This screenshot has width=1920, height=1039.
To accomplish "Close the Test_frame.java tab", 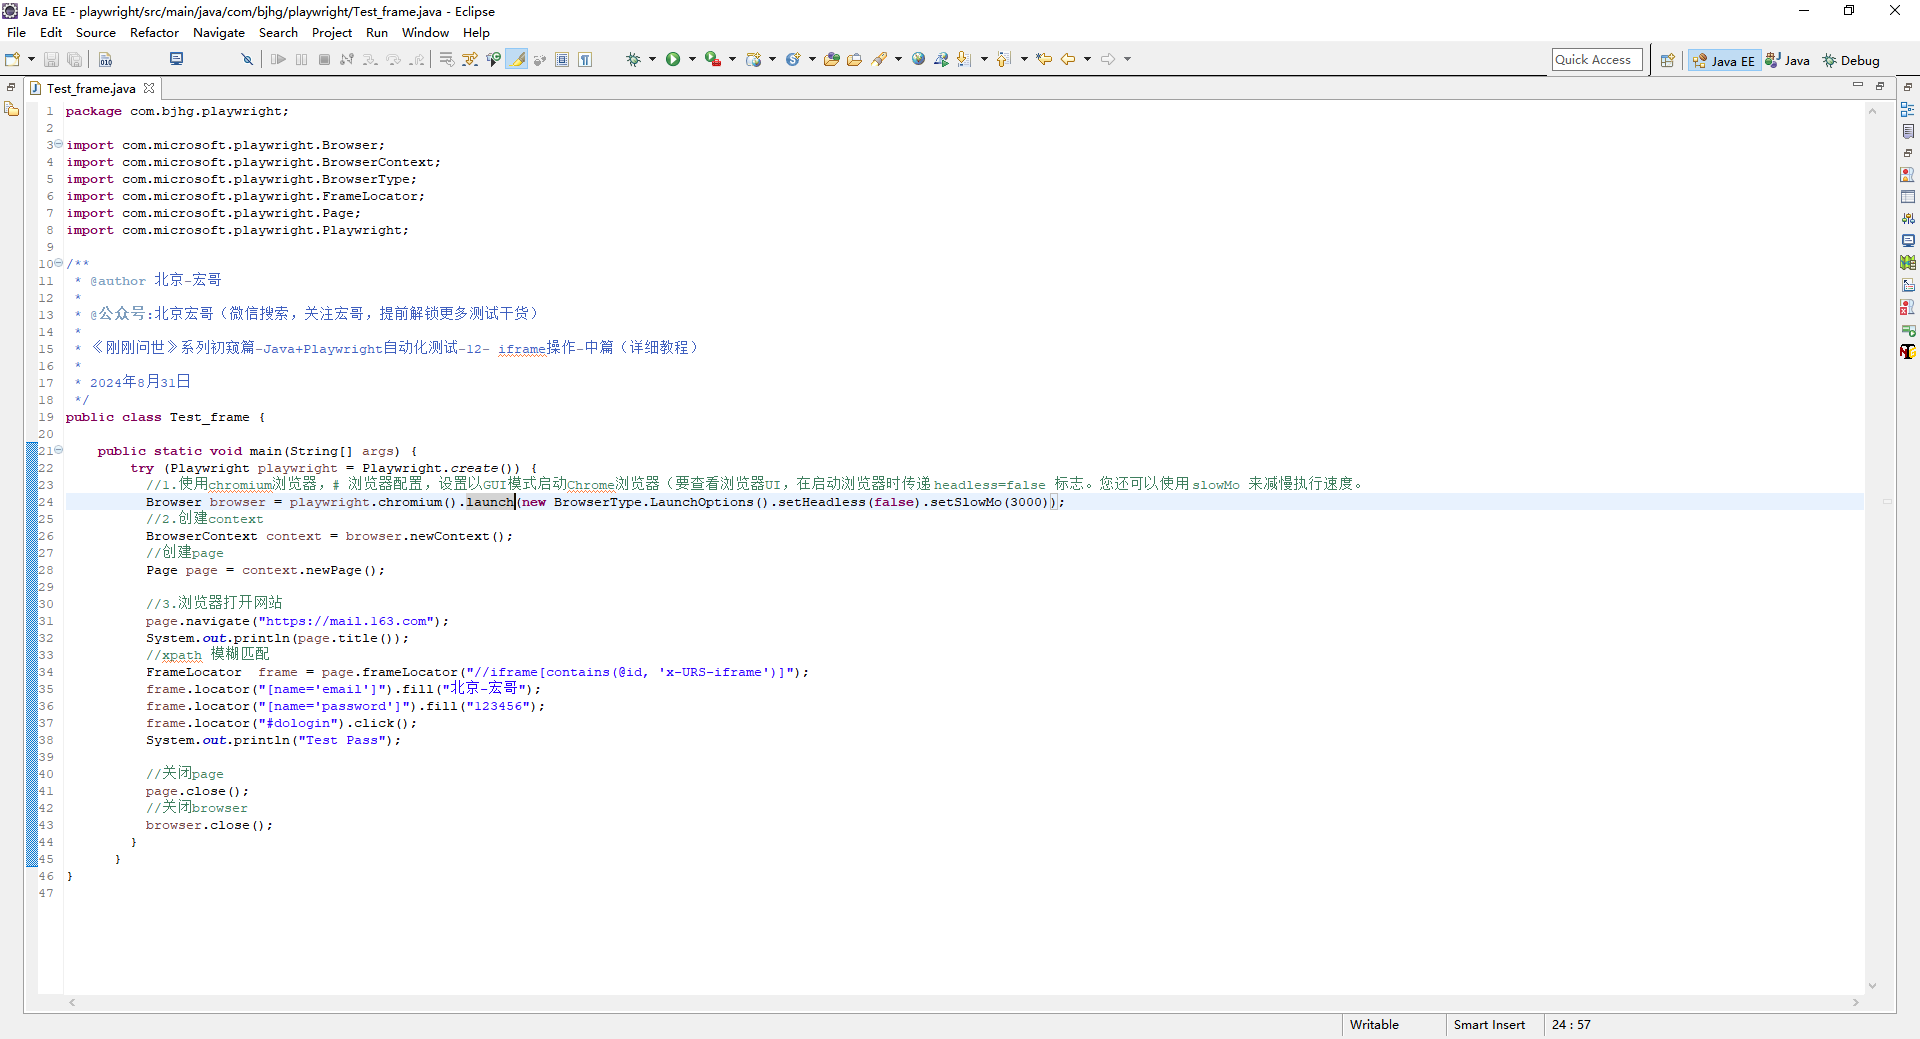I will [149, 88].
